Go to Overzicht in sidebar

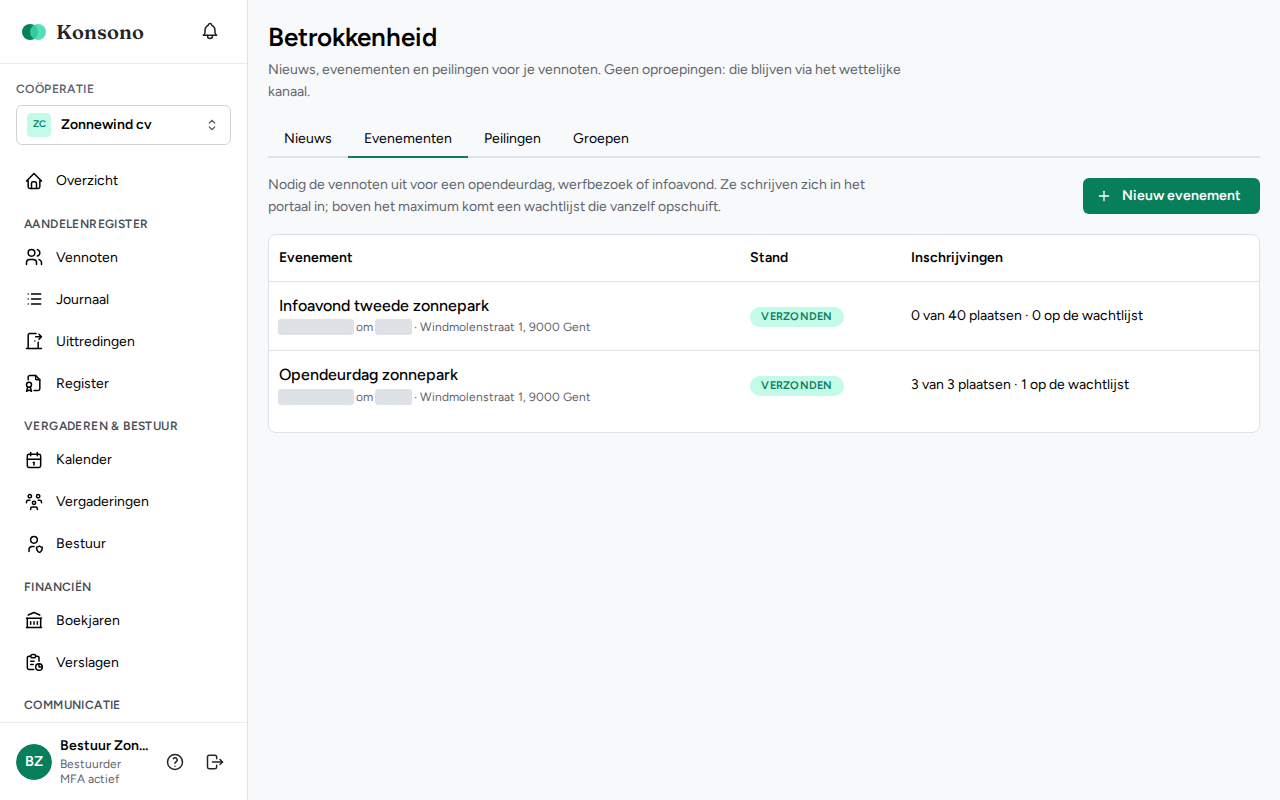click(x=123, y=181)
